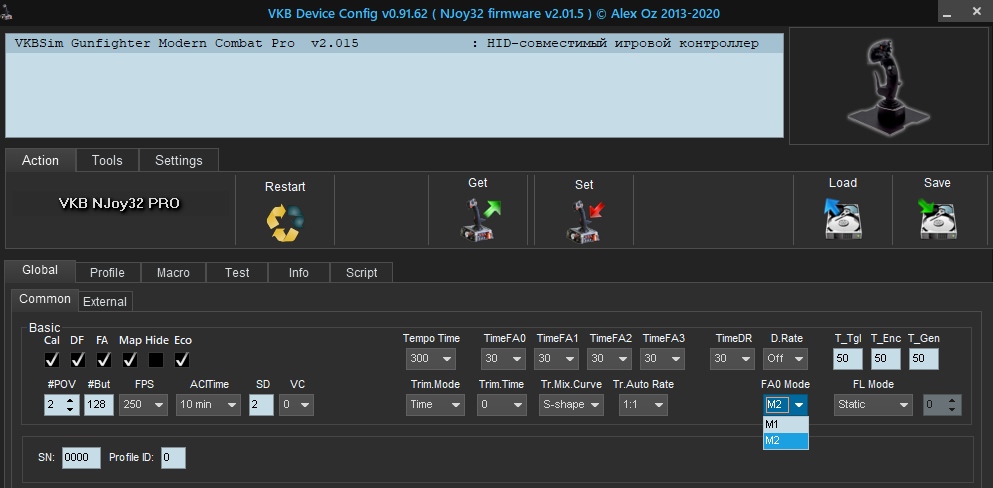
Task: Enable the Hide checkbox
Action: point(156,360)
